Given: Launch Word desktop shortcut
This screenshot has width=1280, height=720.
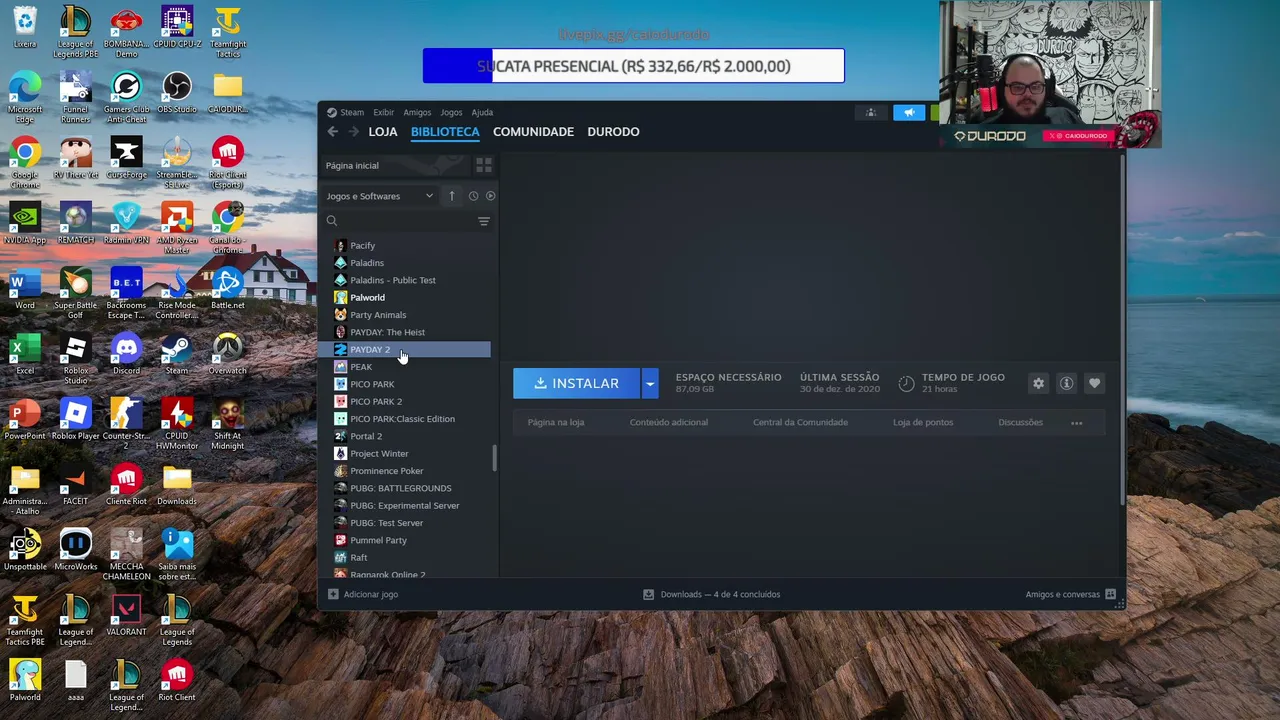Looking at the screenshot, I should (25, 289).
